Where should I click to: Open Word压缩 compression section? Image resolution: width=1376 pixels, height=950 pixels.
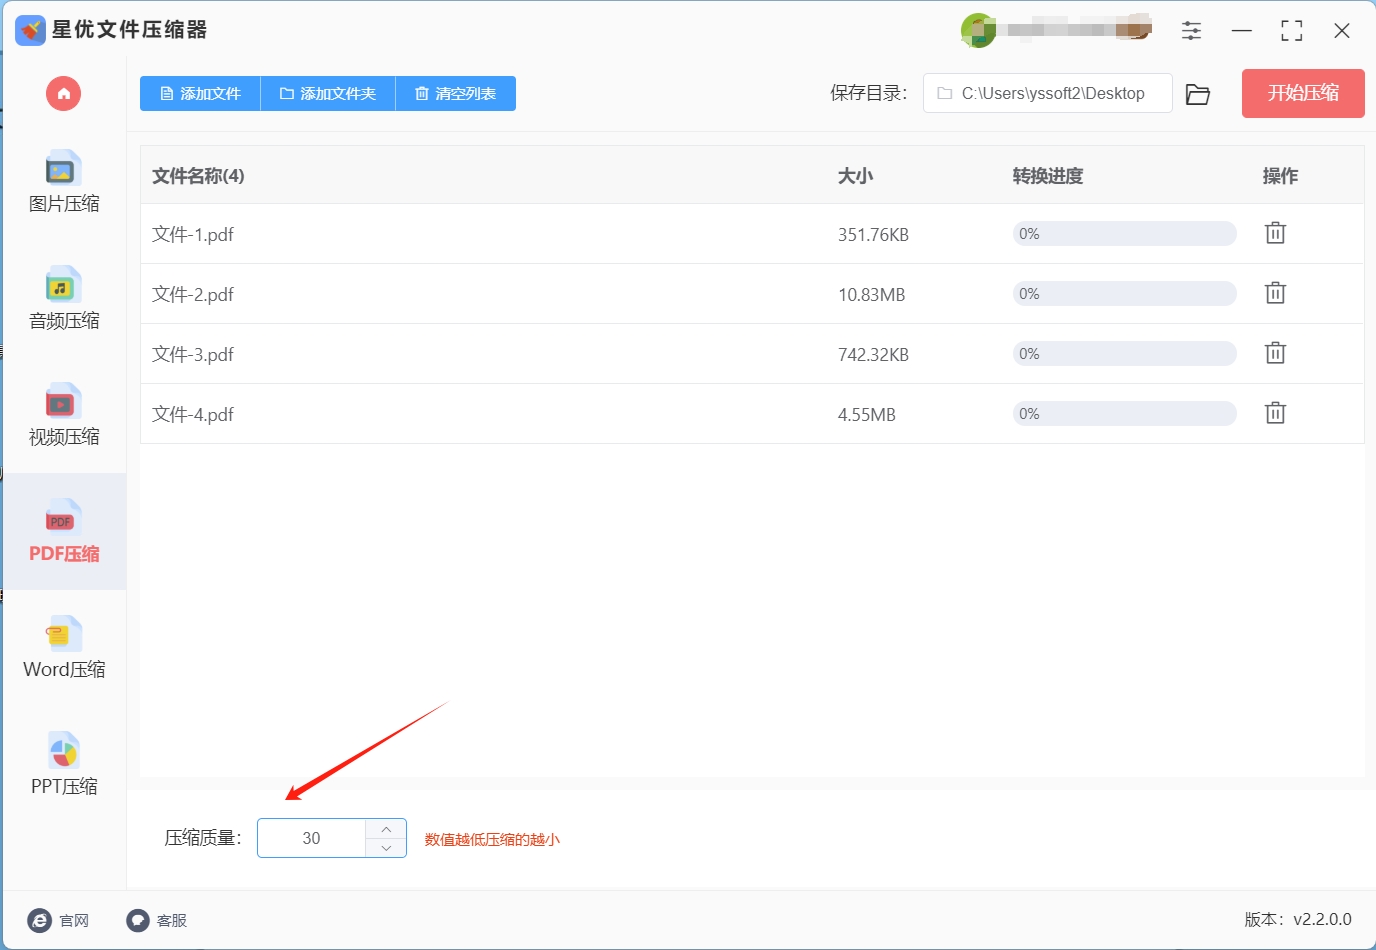pyautogui.click(x=64, y=648)
